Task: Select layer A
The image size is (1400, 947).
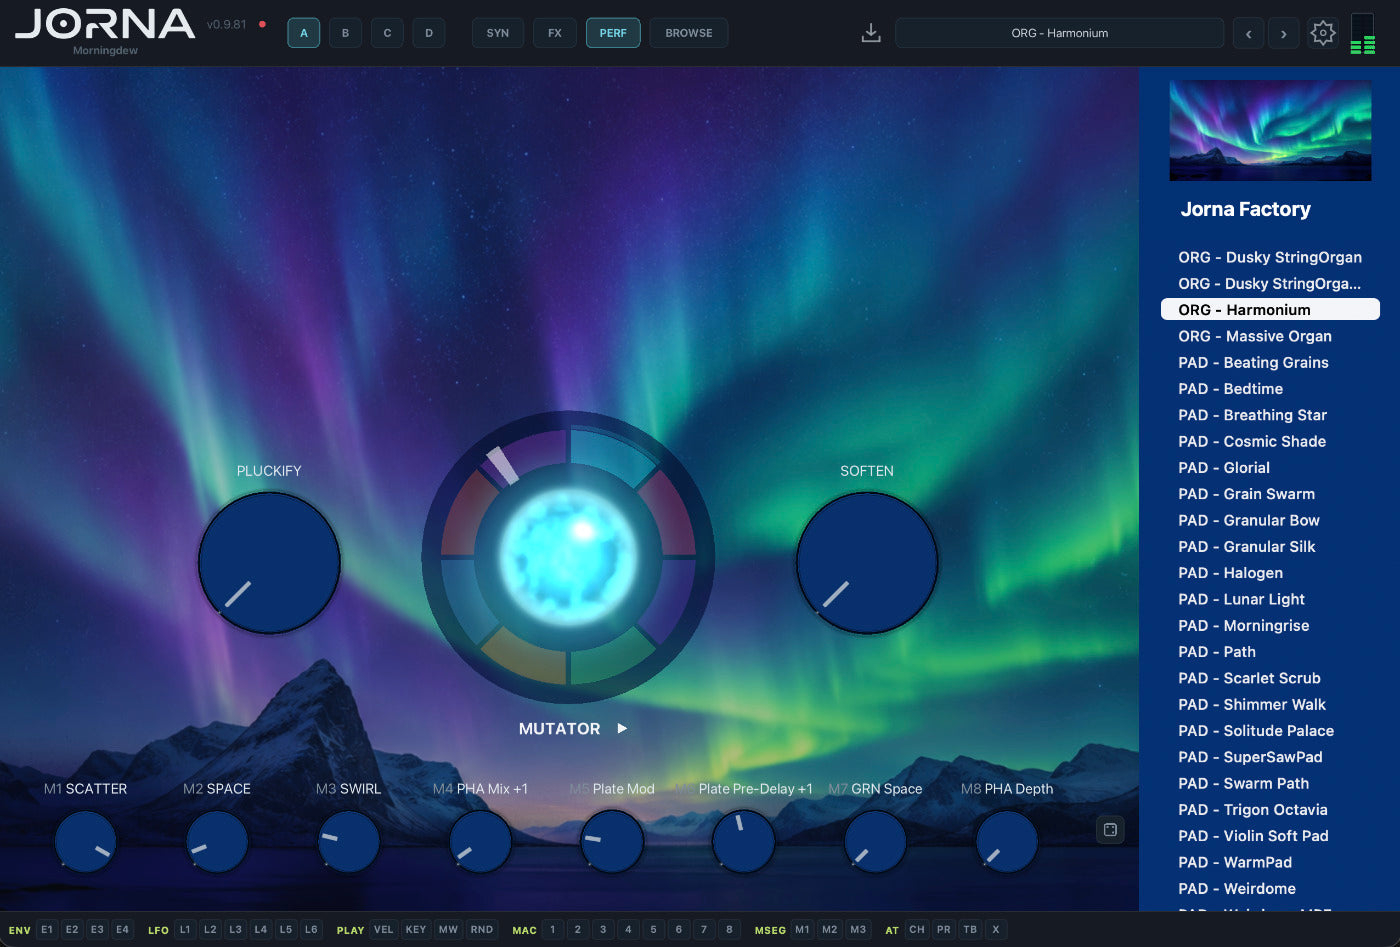Action: pos(304,33)
